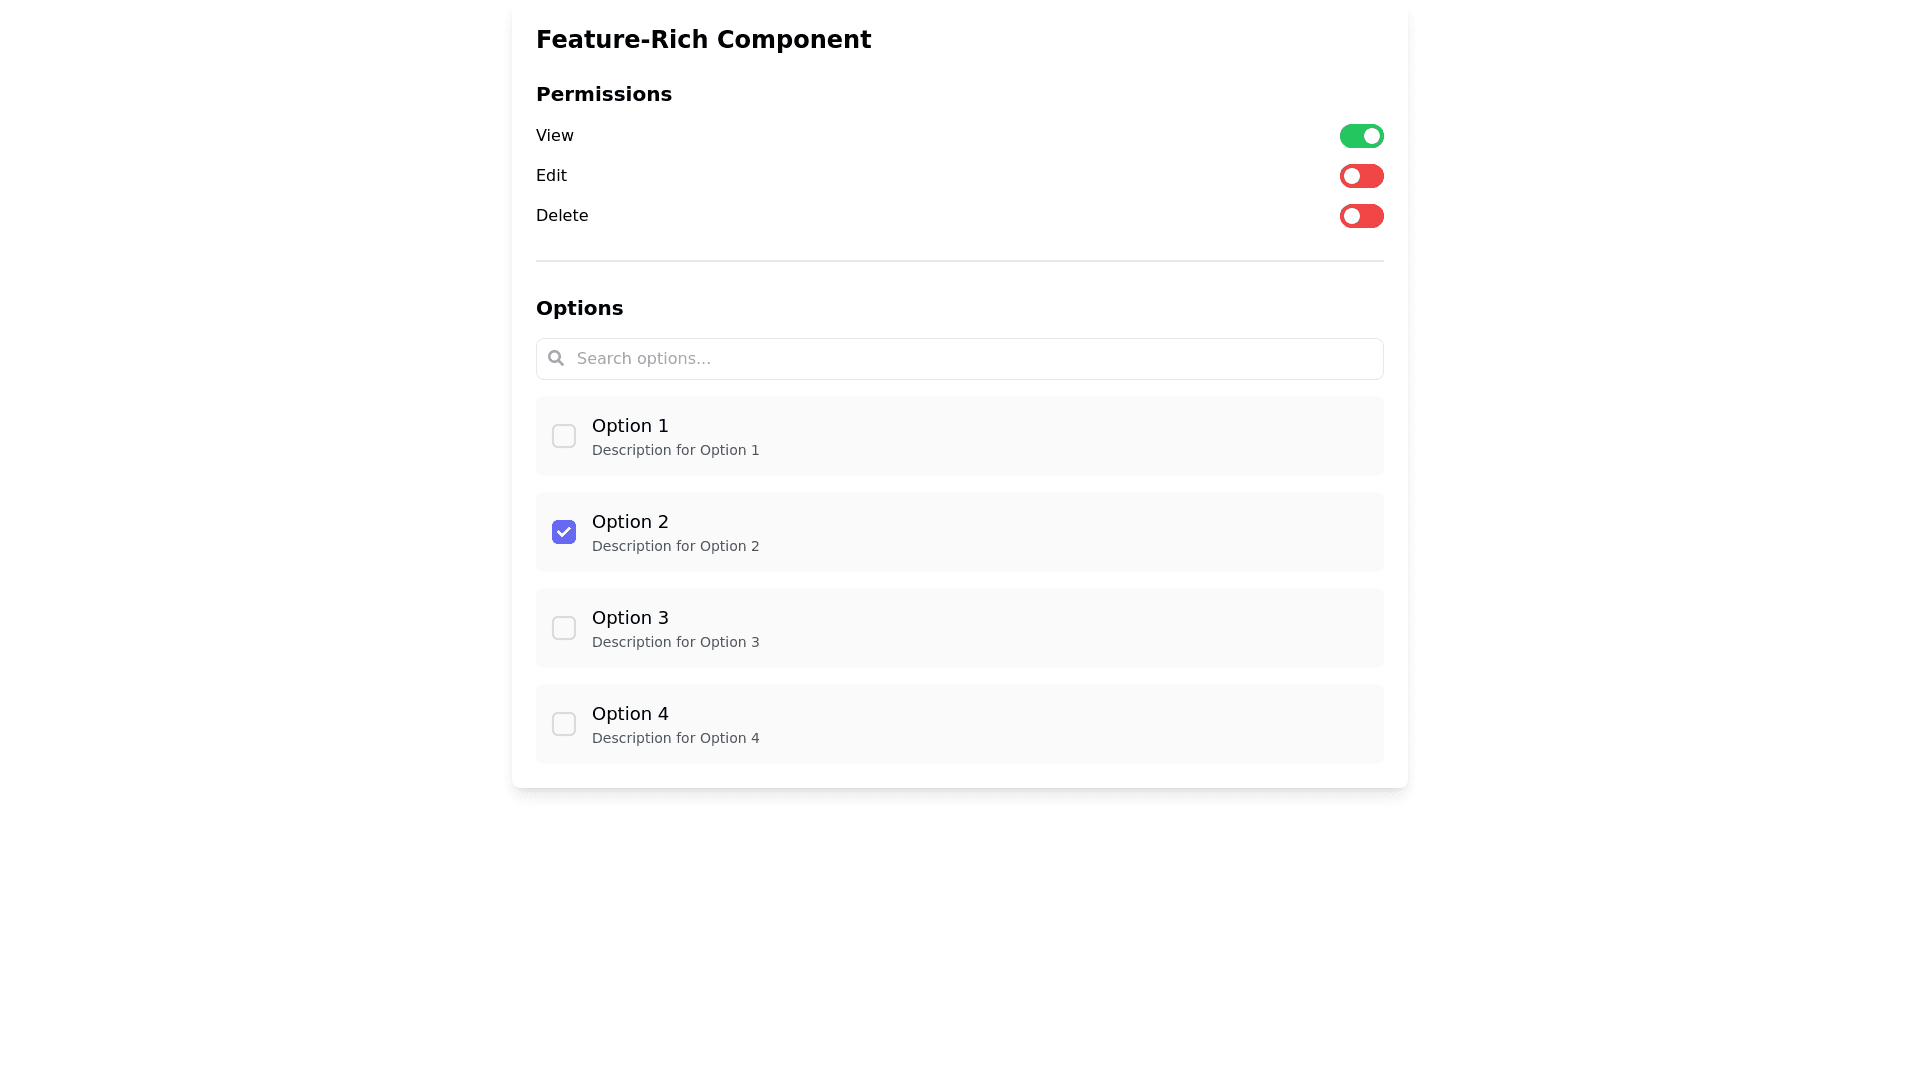This screenshot has height=1080, width=1920.
Task: Click the Delete permission label
Action: point(562,216)
